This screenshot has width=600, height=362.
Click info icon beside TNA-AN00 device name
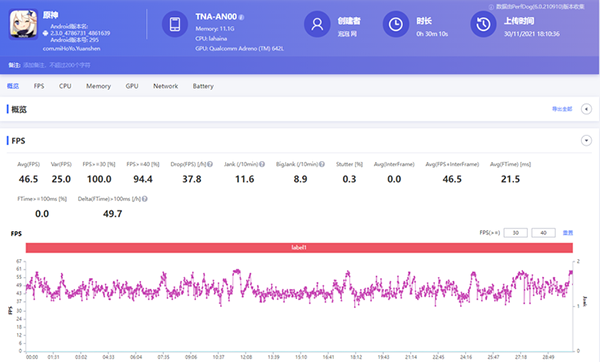pyautogui.click(x=241, y=17)
